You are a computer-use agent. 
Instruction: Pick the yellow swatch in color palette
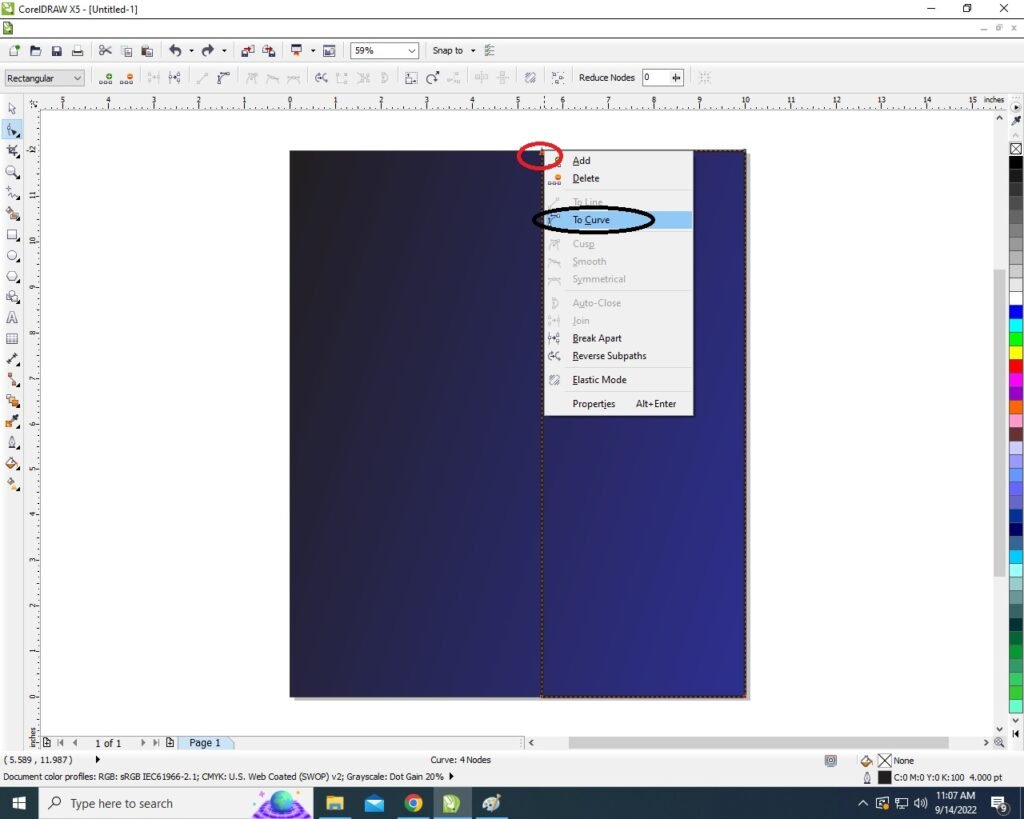pos(1016,353)
